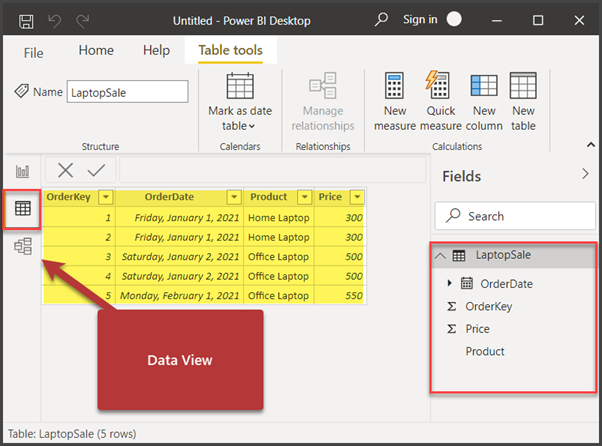Select the Product field in Fields pane
This screenshot has width=602, height=446.
click(x=485, y=351)
